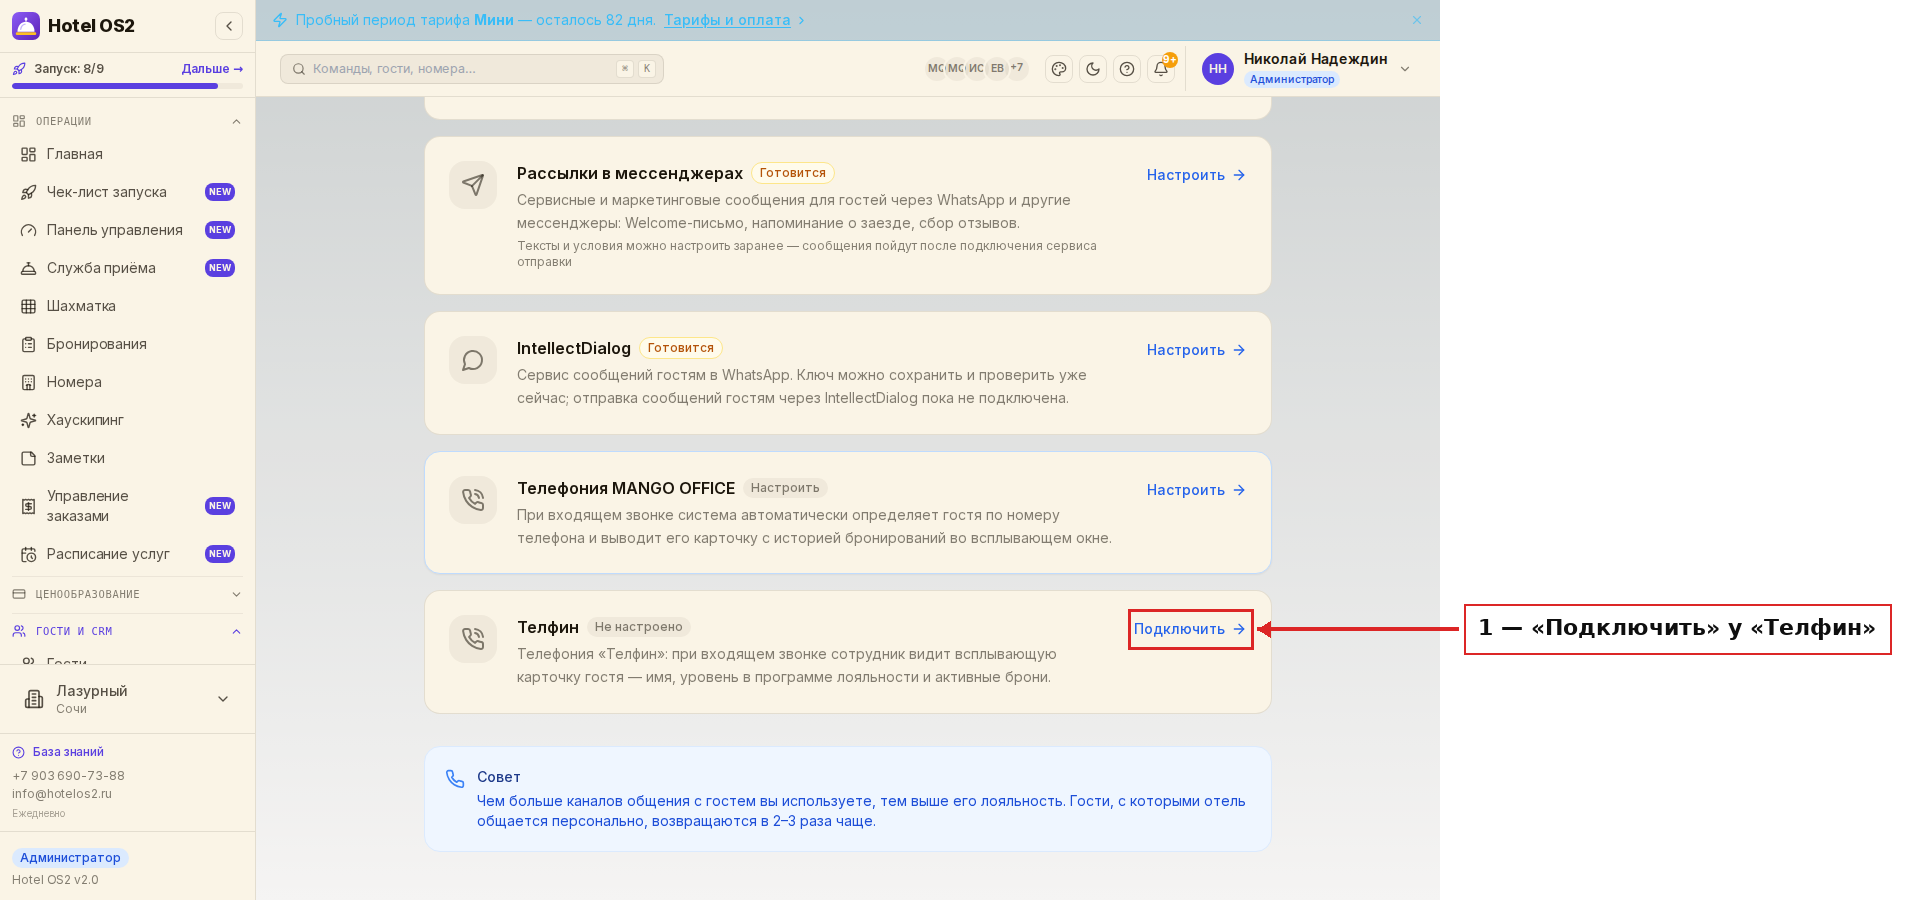This screenshot has height=900, width=1915.
Task: Open Панель управления in the sidebar
Action: click(127, 230)
